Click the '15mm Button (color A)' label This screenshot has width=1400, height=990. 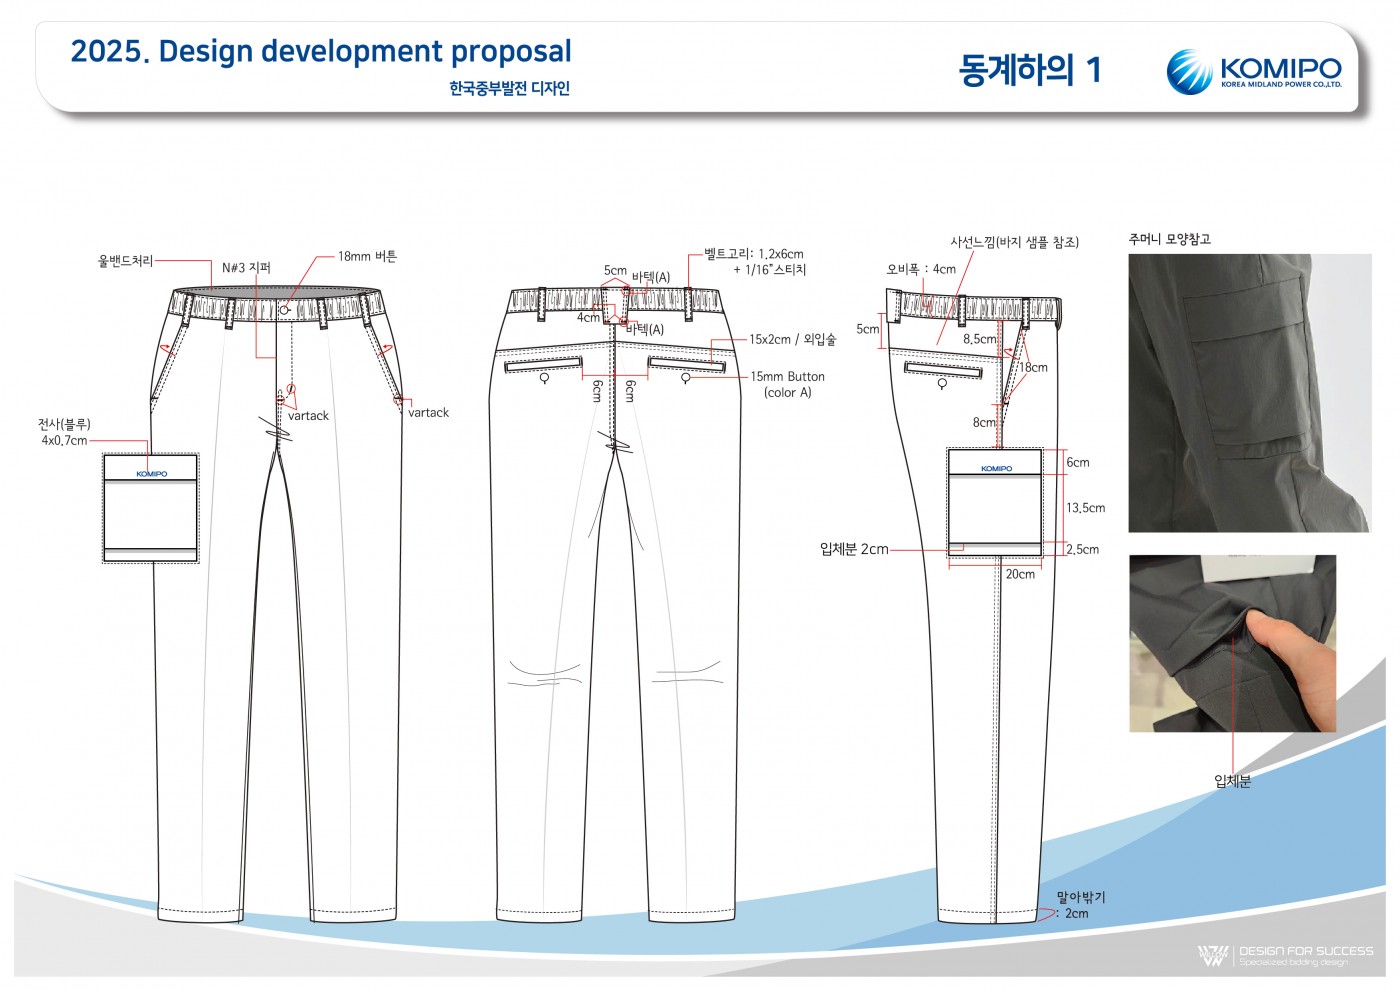788,385
